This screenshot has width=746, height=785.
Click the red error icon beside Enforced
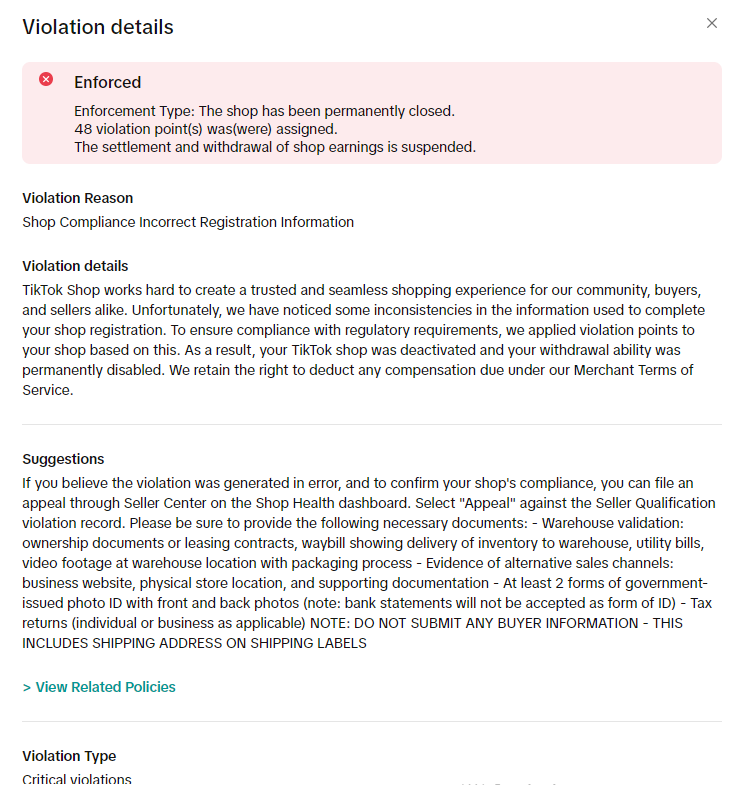point(46,79)
